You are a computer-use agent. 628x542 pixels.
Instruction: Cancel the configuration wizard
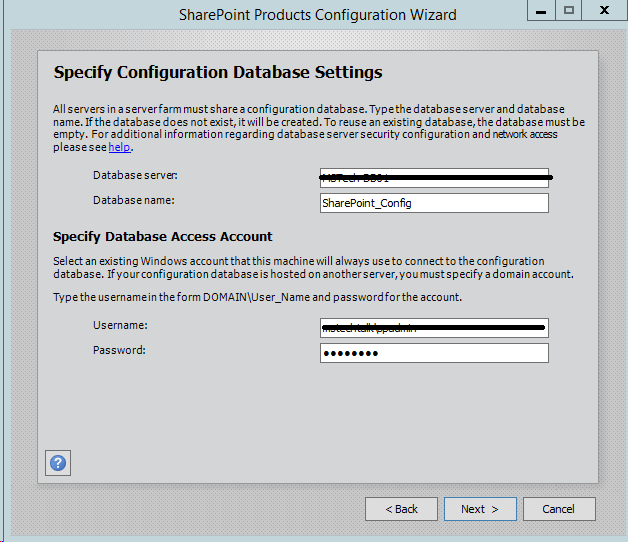(x=559, y=509)
